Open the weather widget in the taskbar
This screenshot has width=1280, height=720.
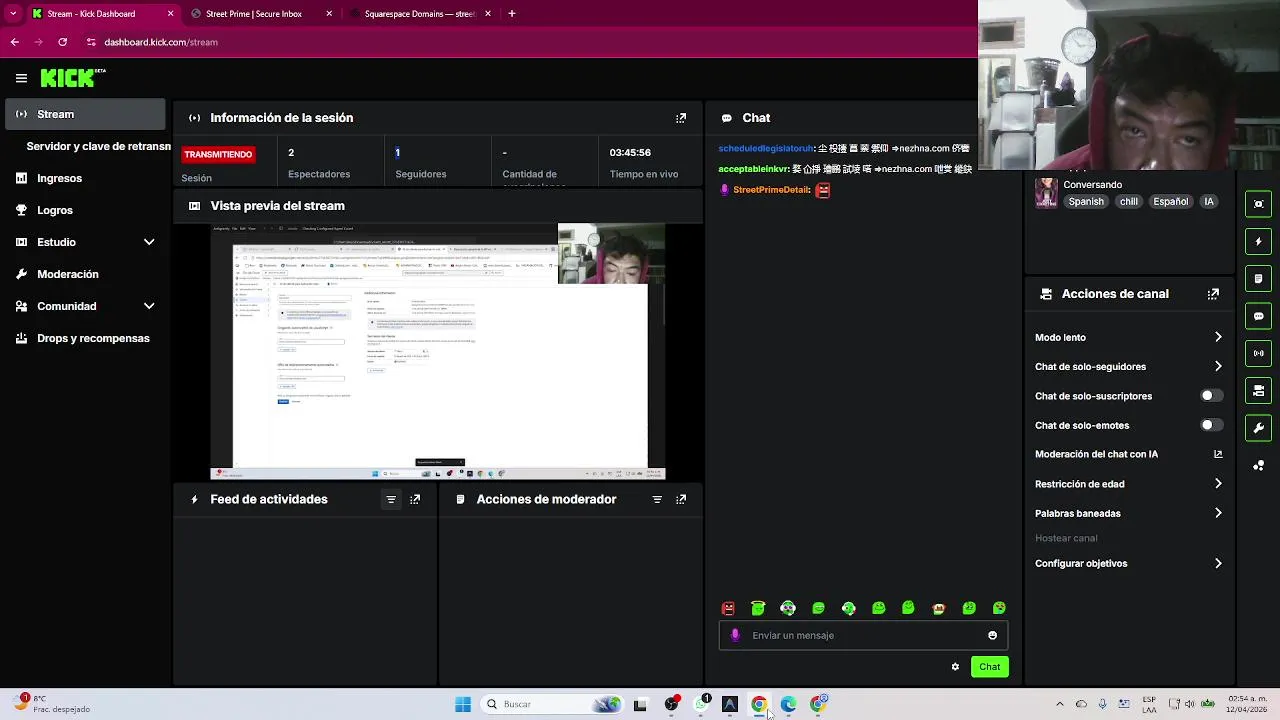(52, 704)
